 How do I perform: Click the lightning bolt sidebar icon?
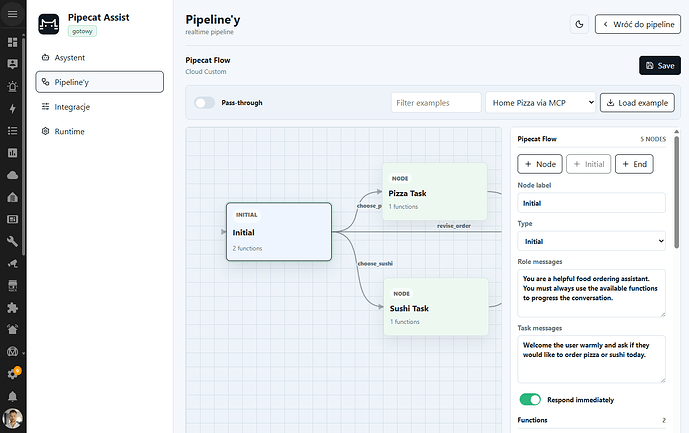pos(12,109)
